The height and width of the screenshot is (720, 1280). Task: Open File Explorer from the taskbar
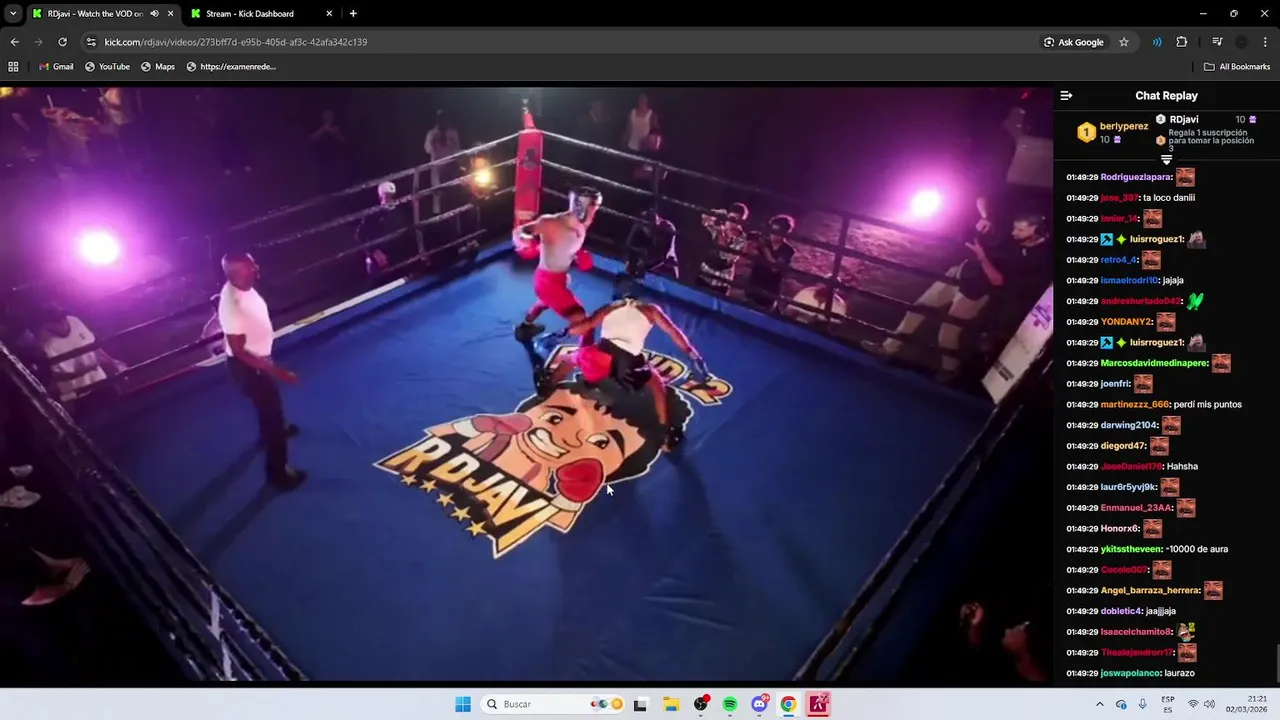pyautogui.click(x=671, y=704)
